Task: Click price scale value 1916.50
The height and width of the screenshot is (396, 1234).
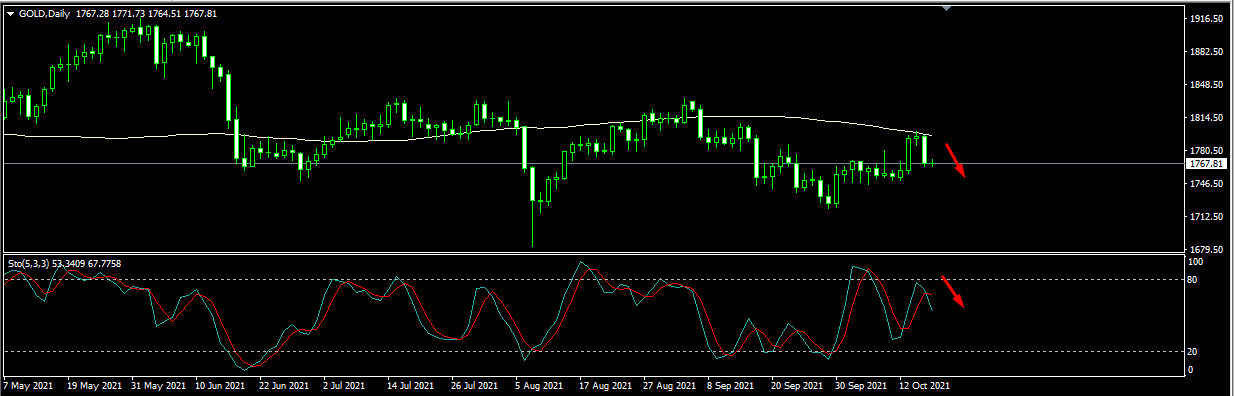Action: 1207,19
